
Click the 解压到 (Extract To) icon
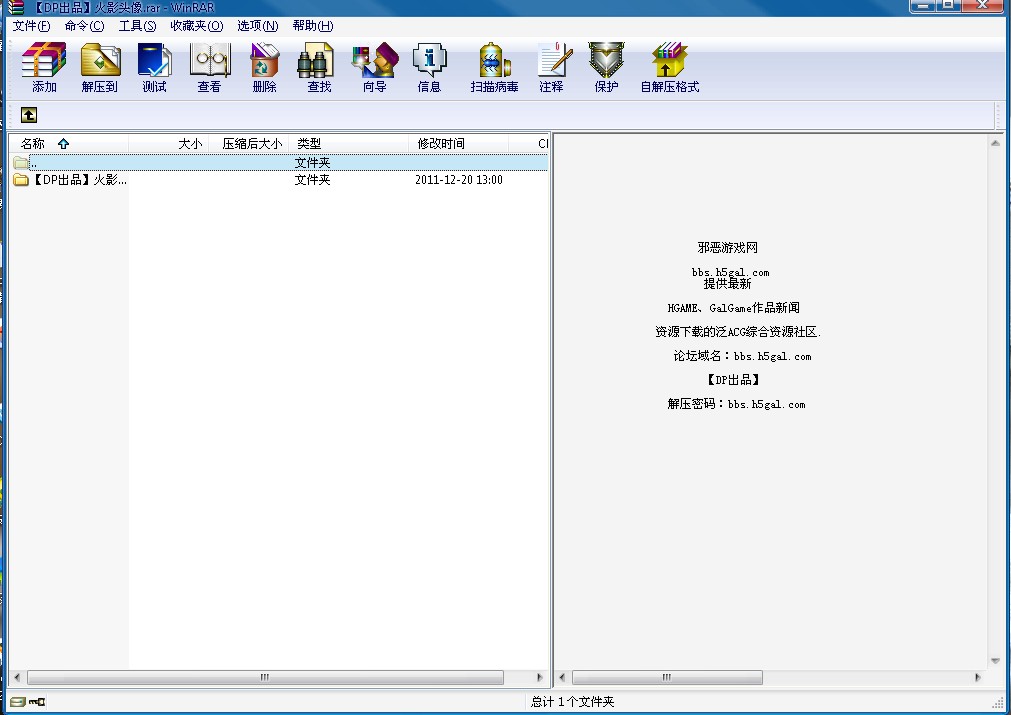click(x=99, y=67)
